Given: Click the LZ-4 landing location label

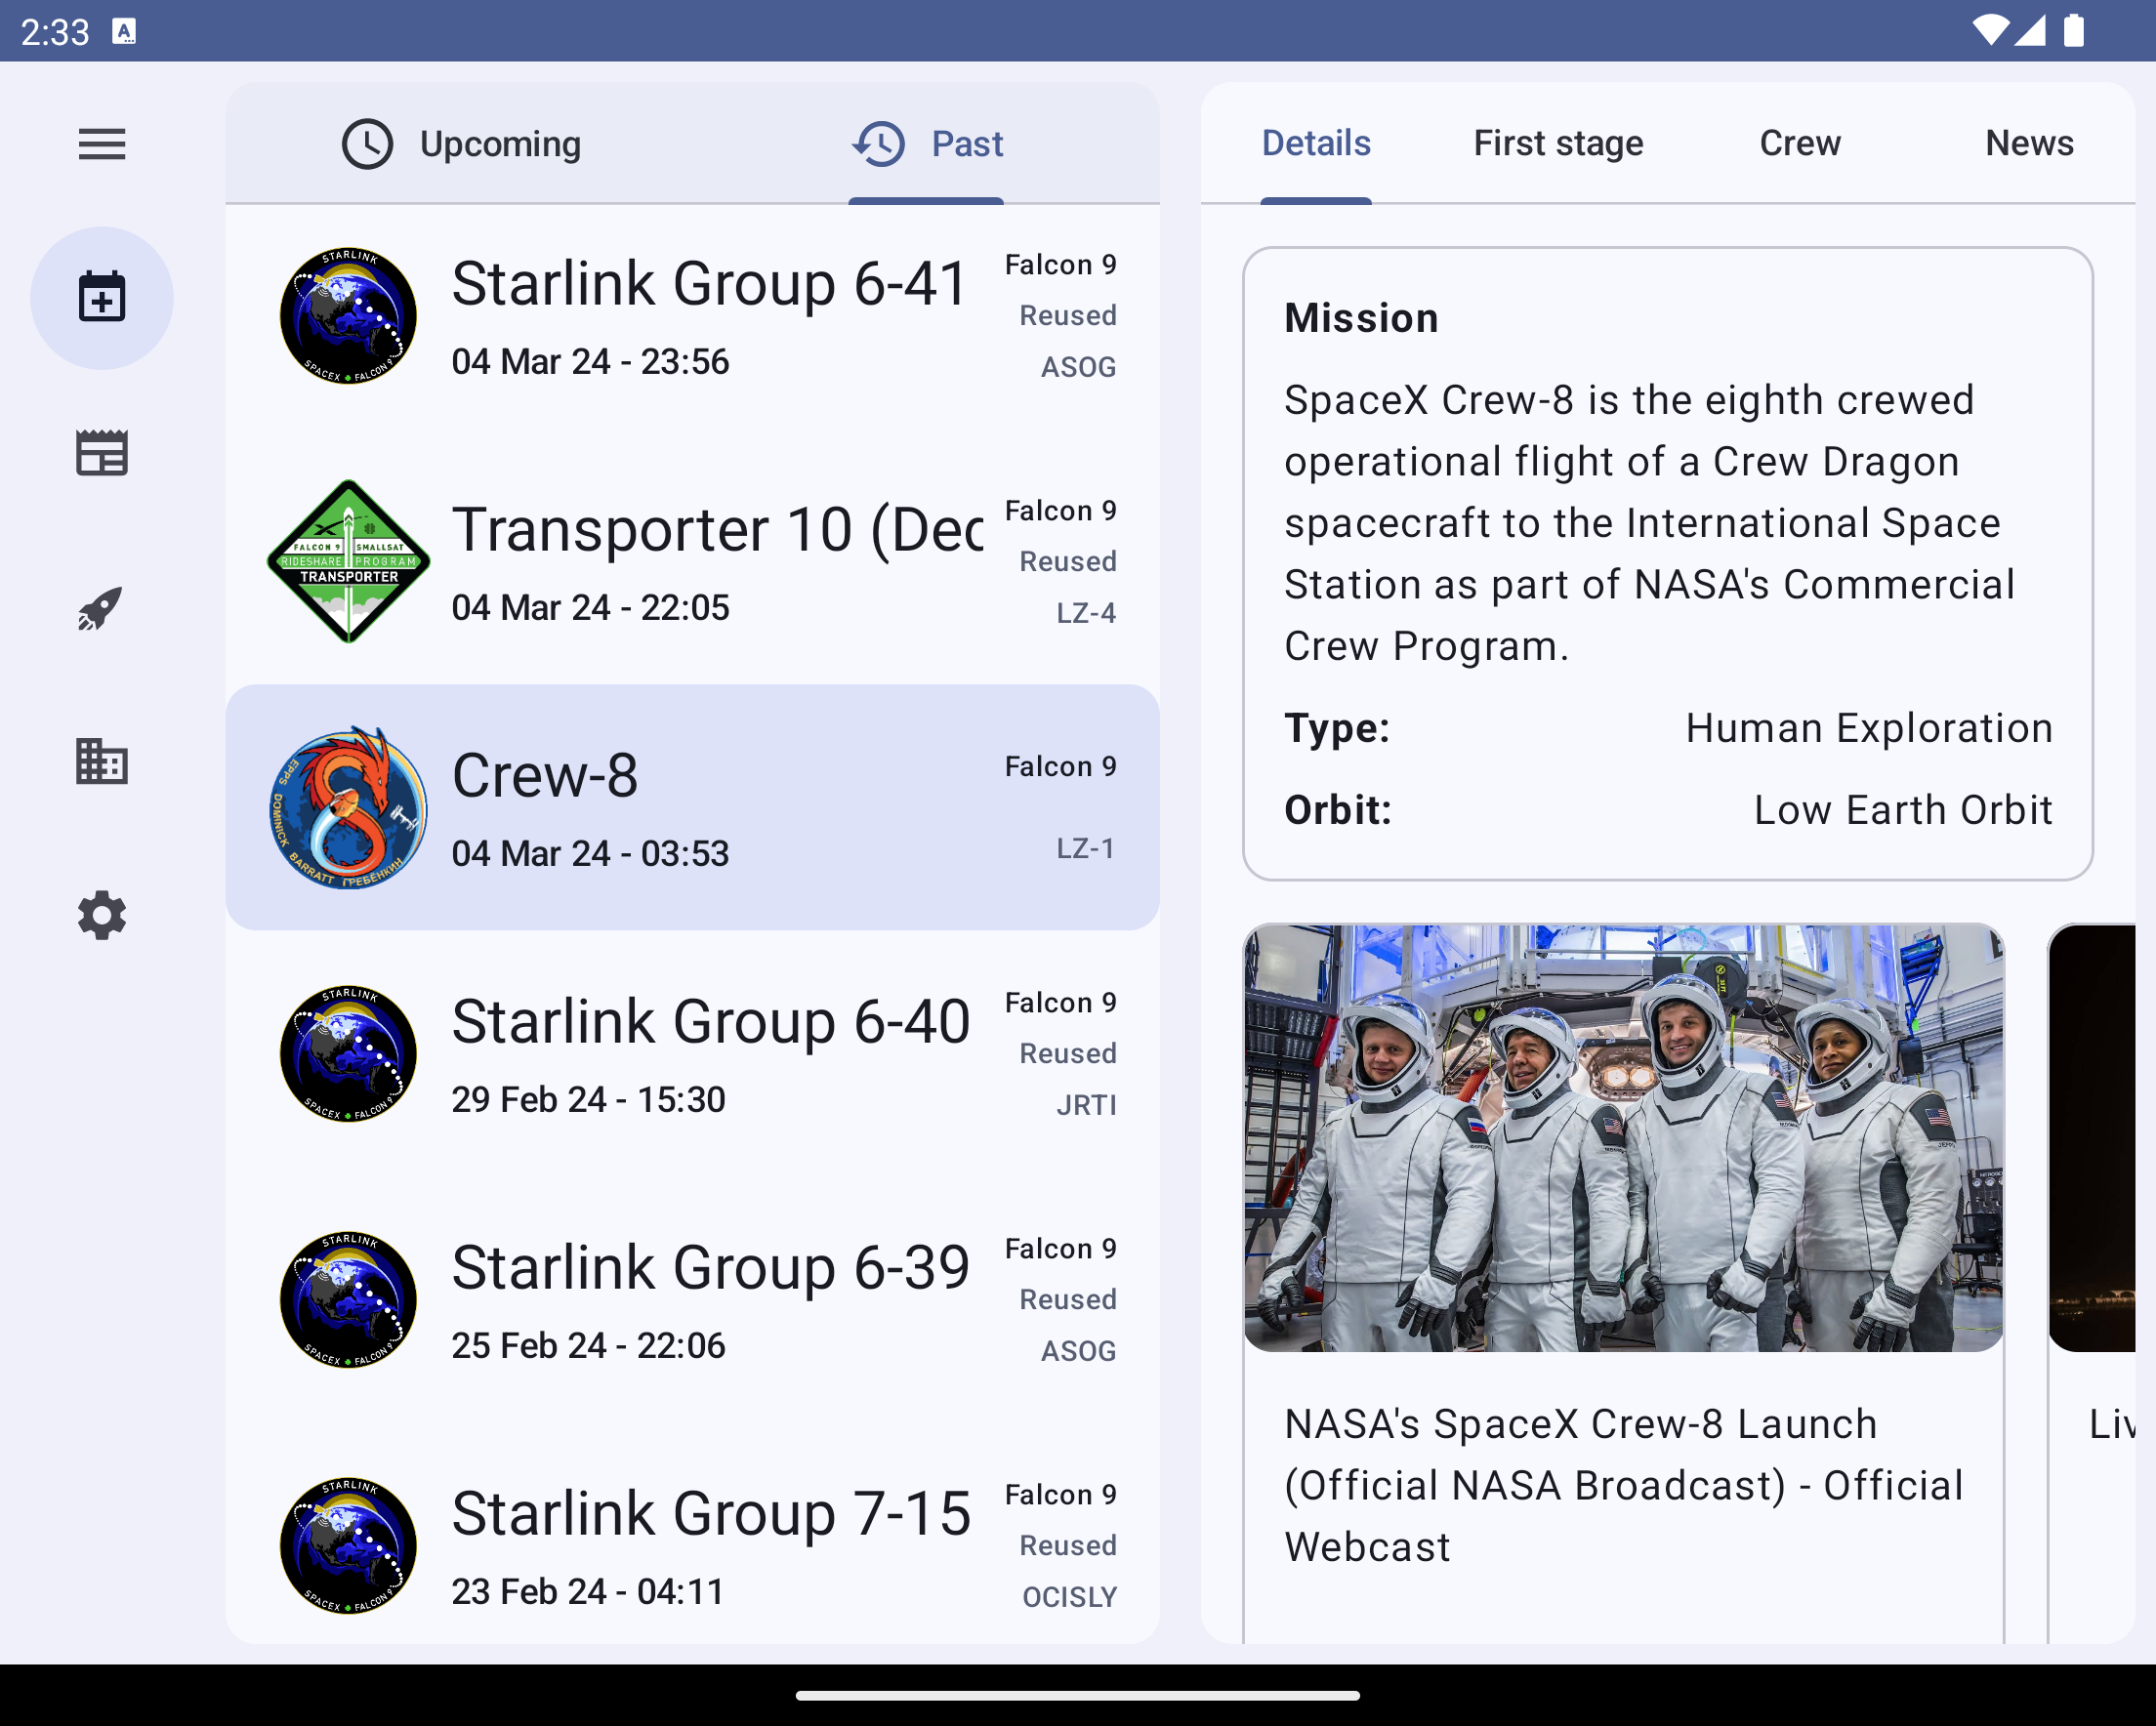Looking at the screenshot, I should pyautogui.click(x=1086, y=613).
